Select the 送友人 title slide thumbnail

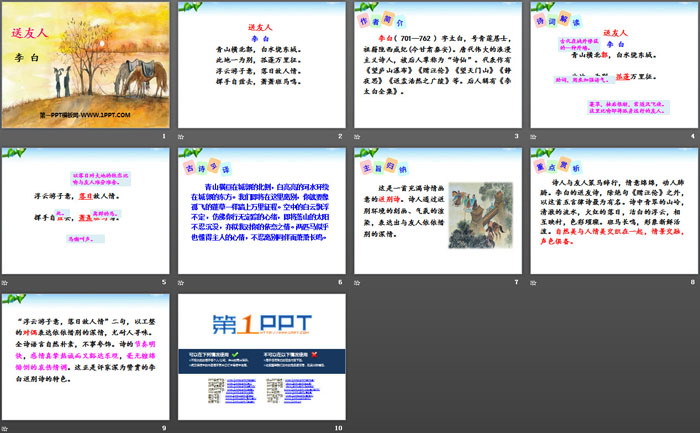click(86, 65)
